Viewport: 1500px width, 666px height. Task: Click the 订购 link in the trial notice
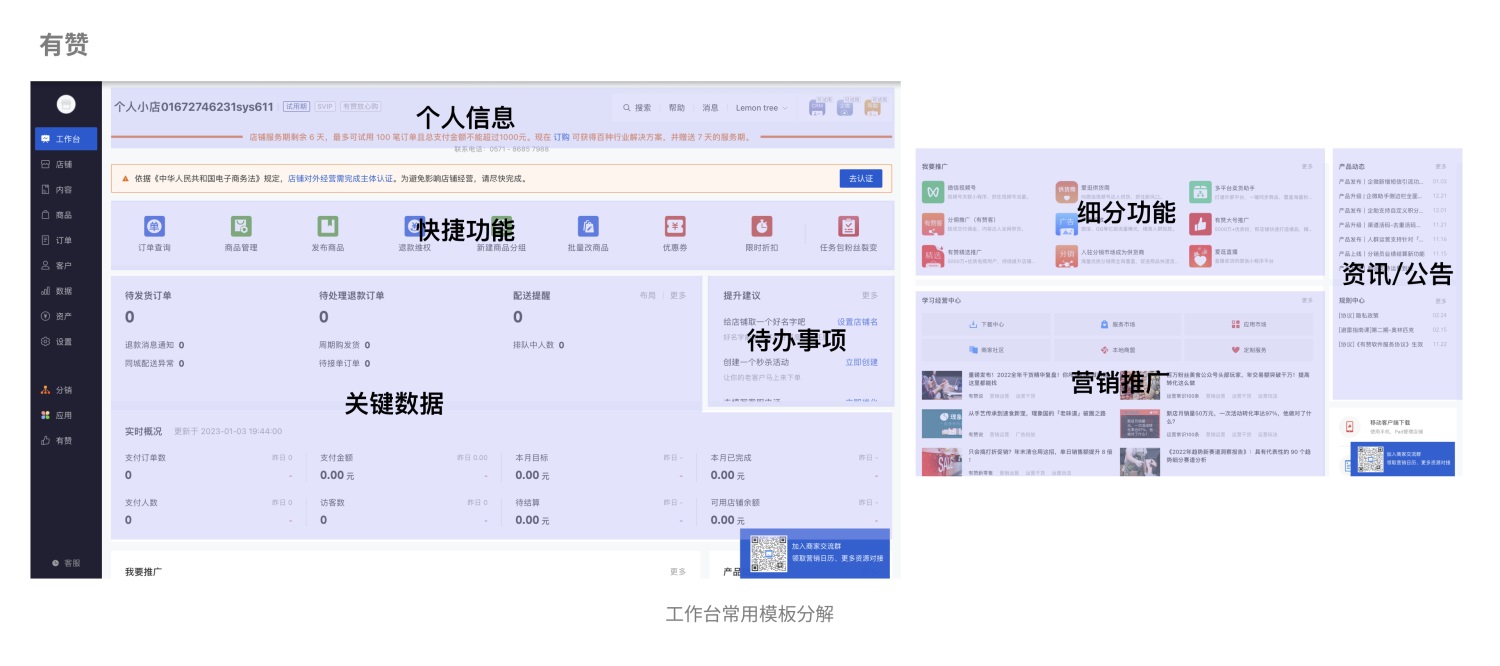coord(561,137)
